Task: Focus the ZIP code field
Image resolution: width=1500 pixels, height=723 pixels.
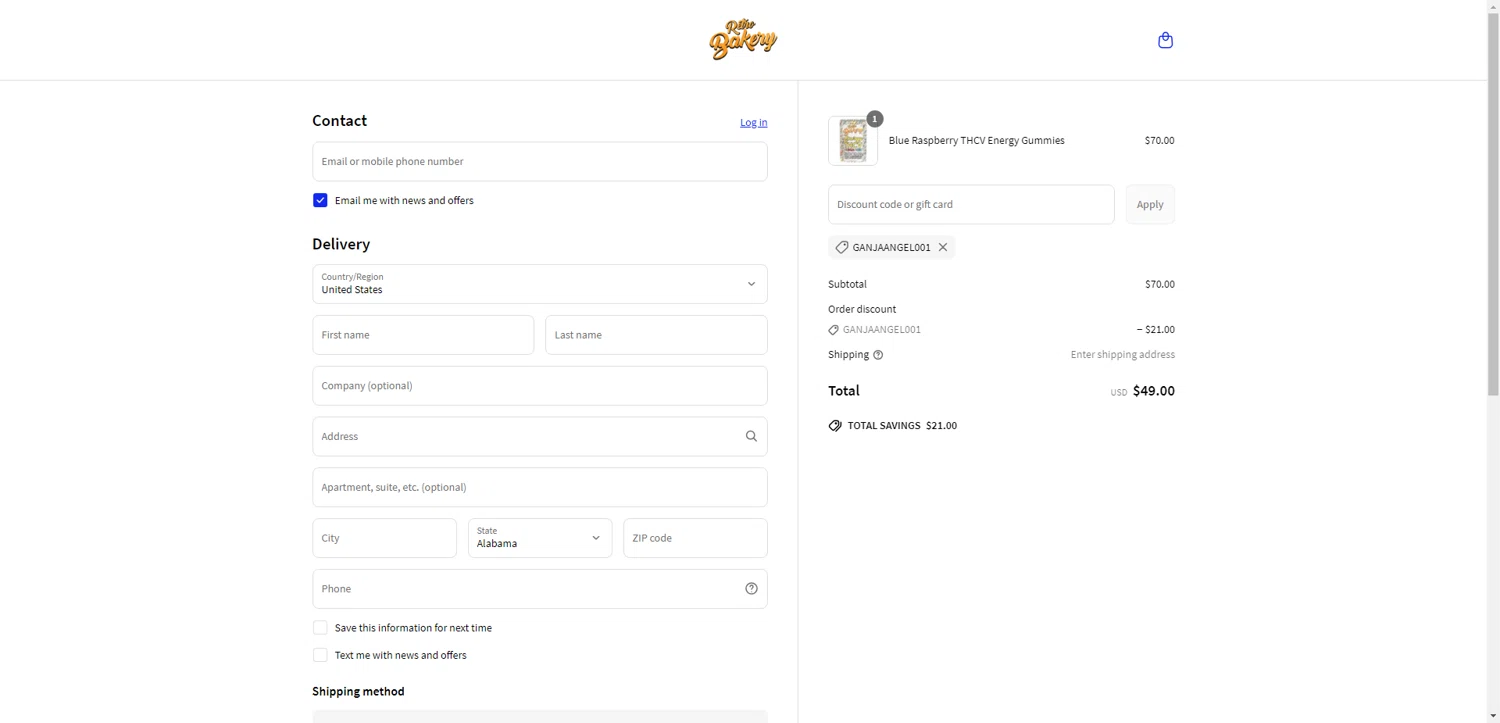Action: 695,538
